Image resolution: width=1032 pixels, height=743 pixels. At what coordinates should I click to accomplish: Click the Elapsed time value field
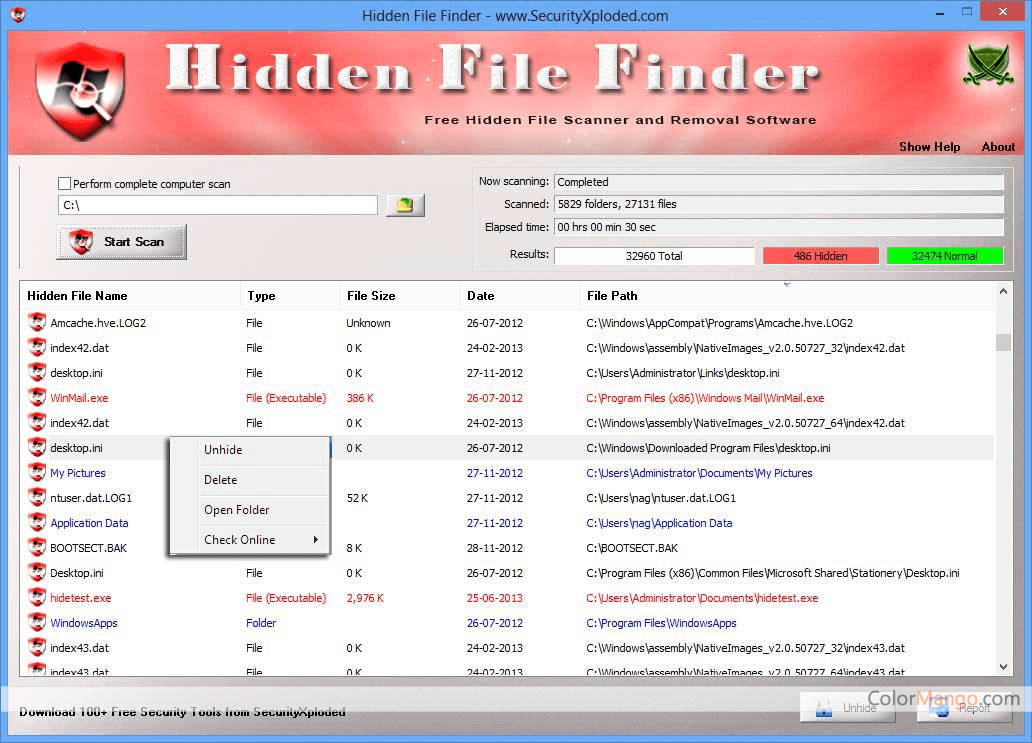tap(779, 227)
